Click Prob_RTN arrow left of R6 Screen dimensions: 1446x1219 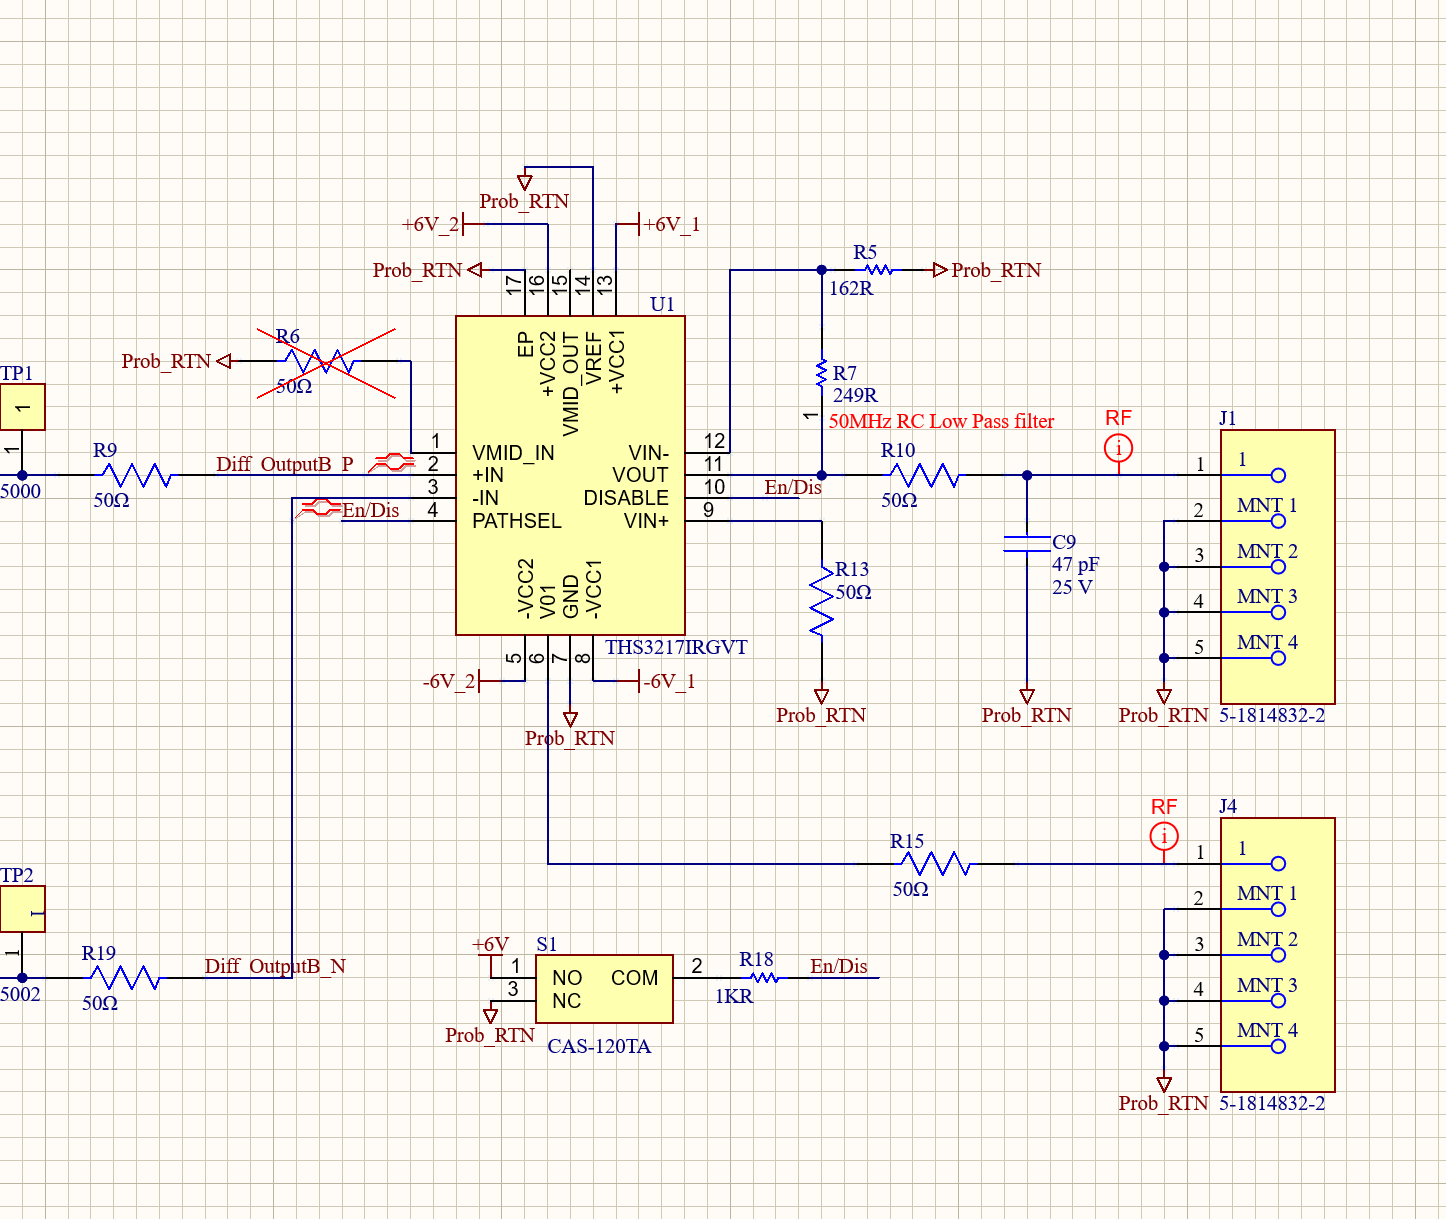coord(224,361)
